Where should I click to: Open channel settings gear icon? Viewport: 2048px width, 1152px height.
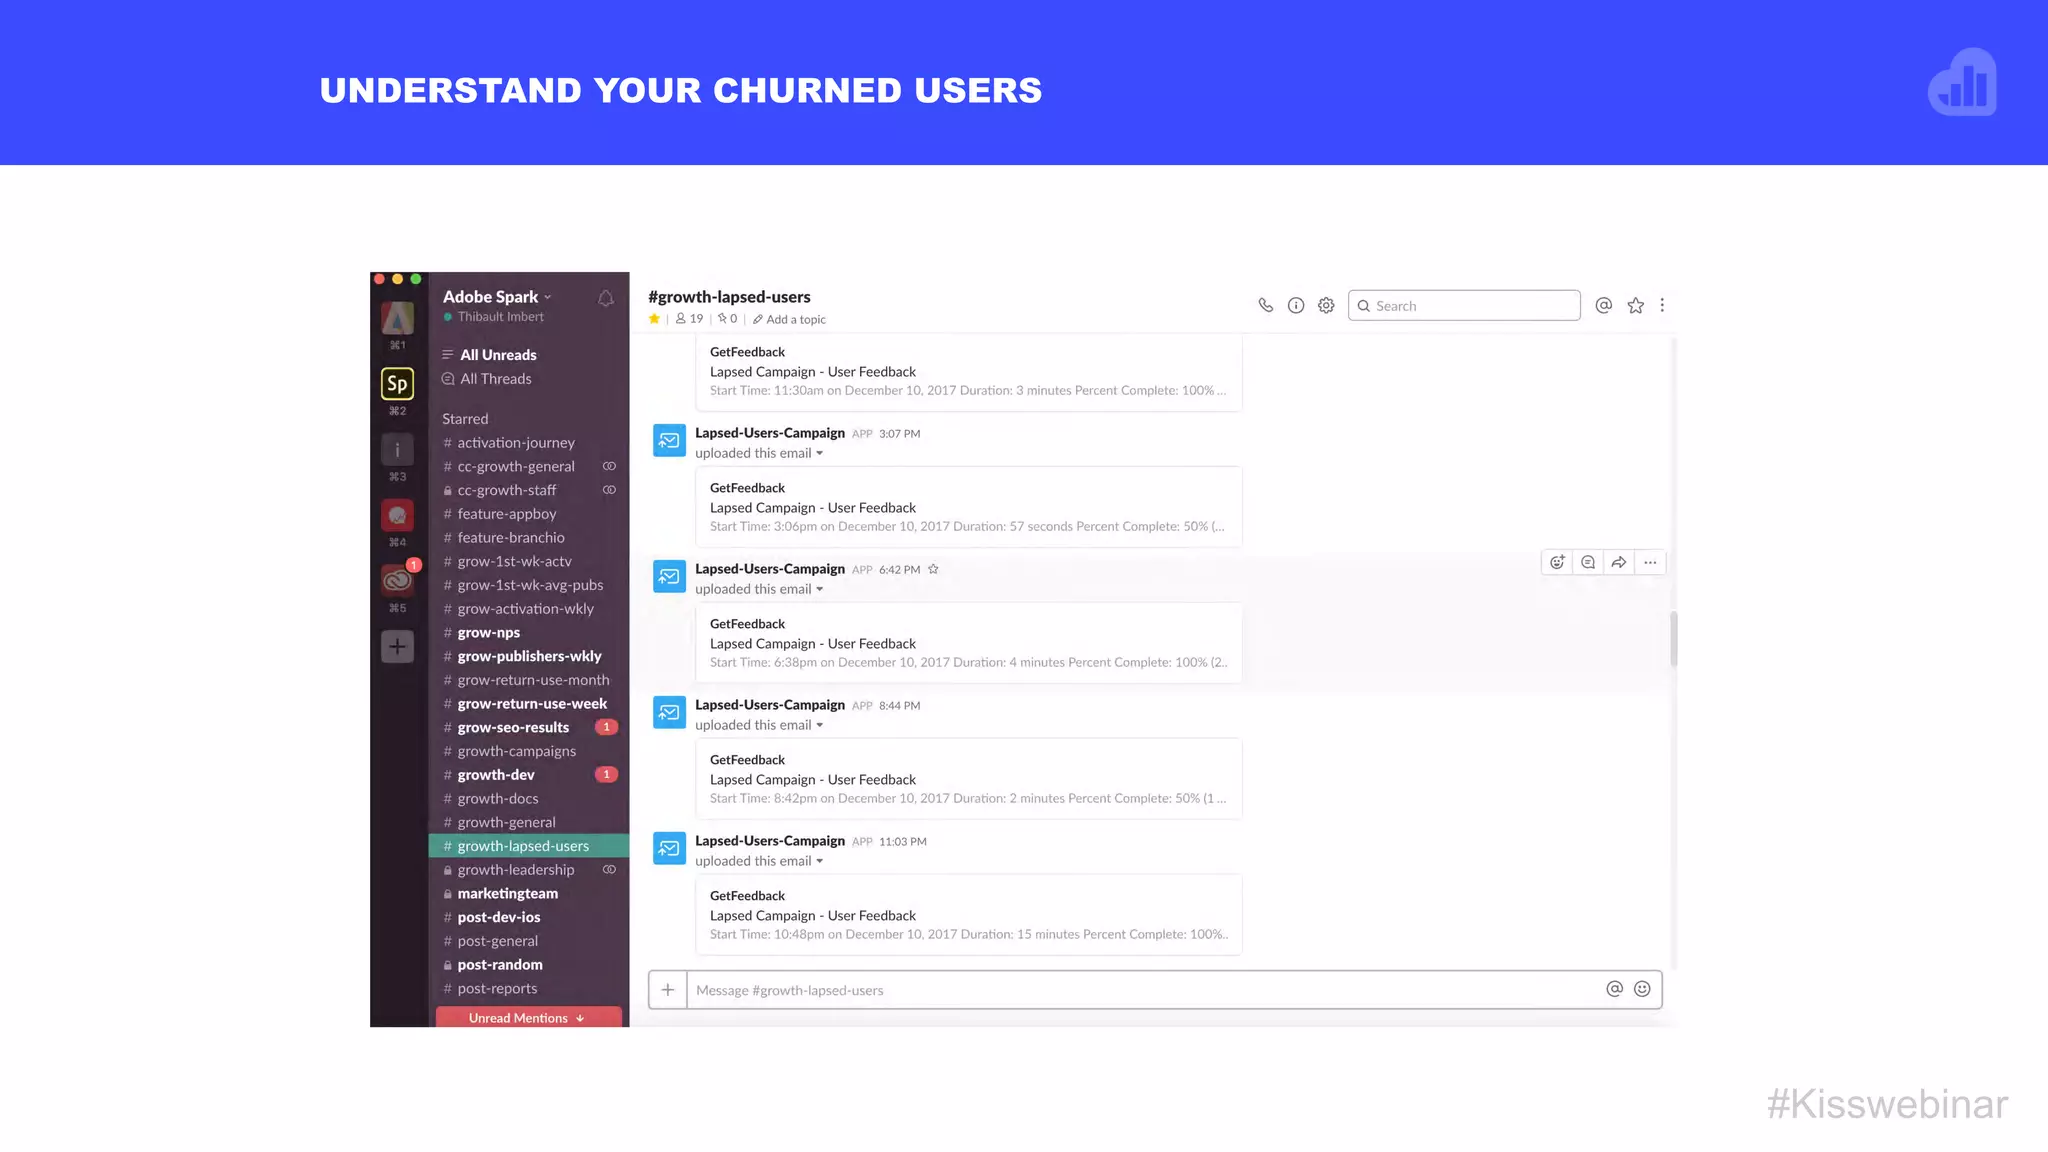click(x=1326, y=306)
